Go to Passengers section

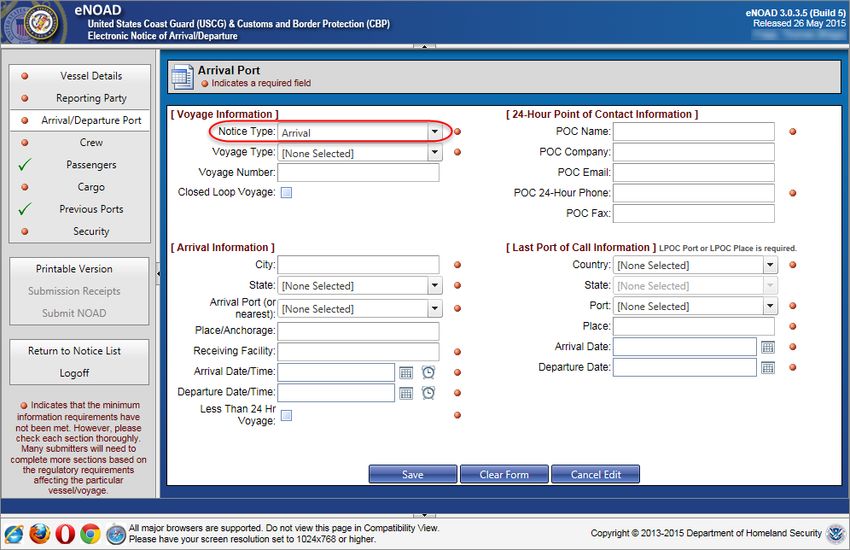(x=80, y=165)
